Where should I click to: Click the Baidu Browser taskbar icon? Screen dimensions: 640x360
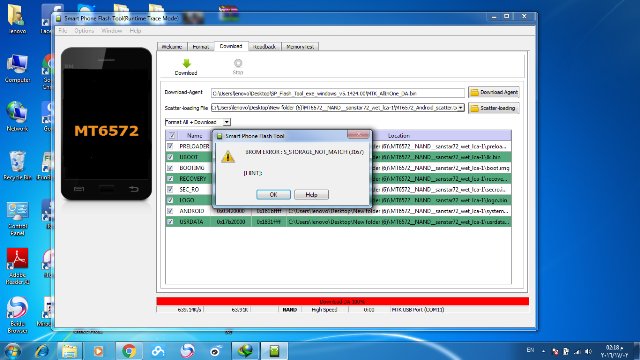187,351
